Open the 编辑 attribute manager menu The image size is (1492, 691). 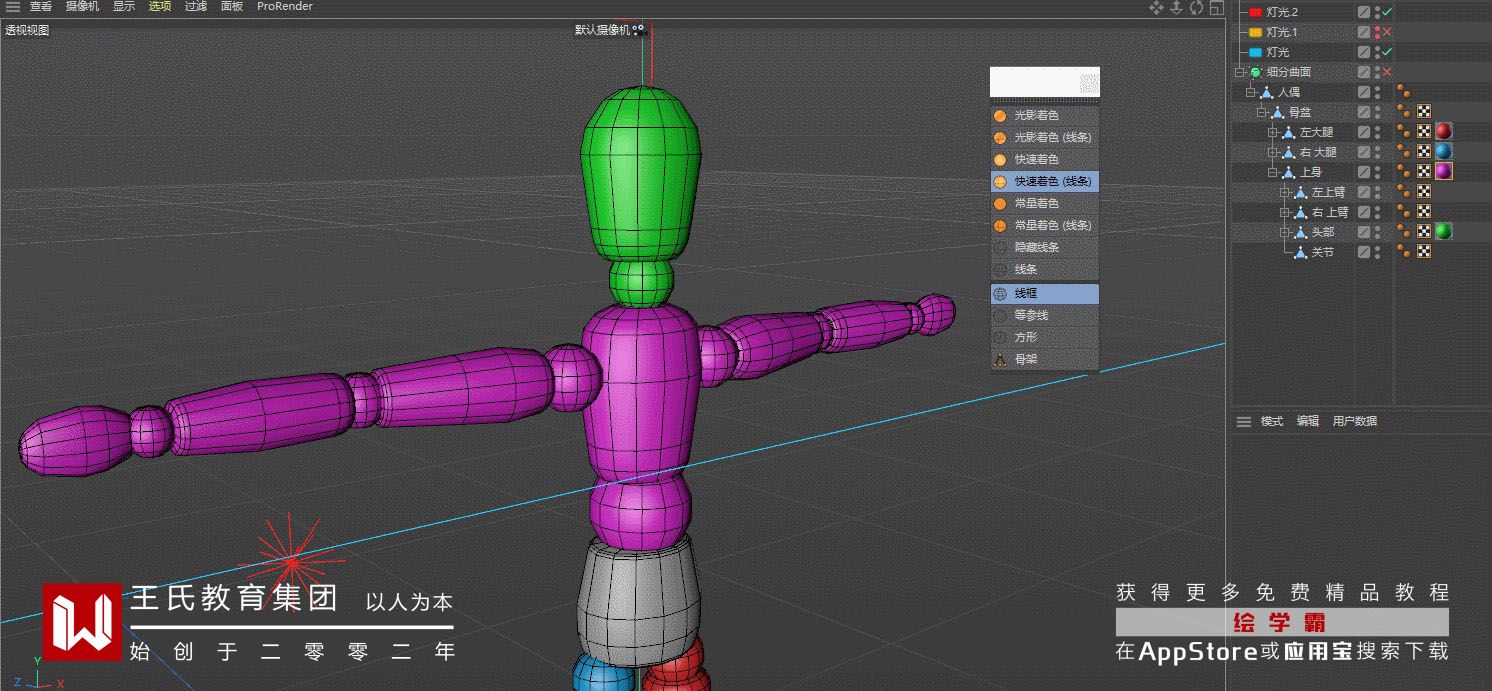[x=1308, y=421]
